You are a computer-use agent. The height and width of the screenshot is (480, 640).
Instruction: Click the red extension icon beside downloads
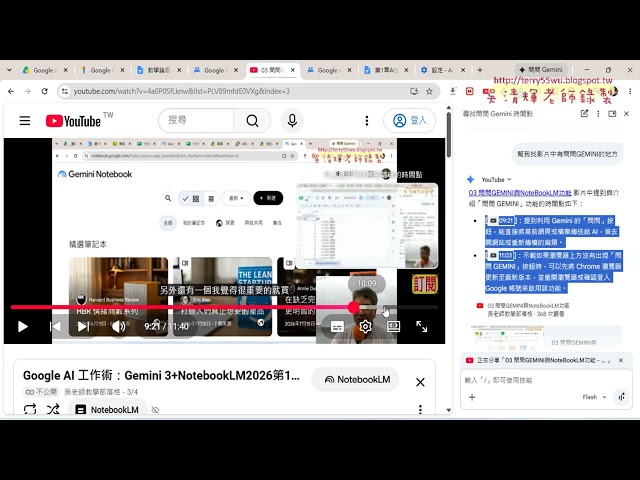(469, 91)
